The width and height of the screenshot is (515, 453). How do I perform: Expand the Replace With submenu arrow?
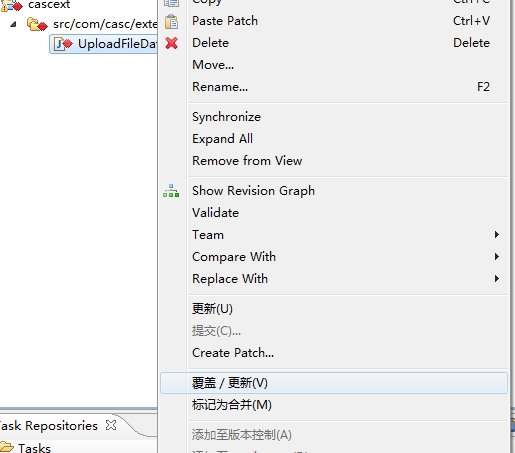[x=497, y=279]
